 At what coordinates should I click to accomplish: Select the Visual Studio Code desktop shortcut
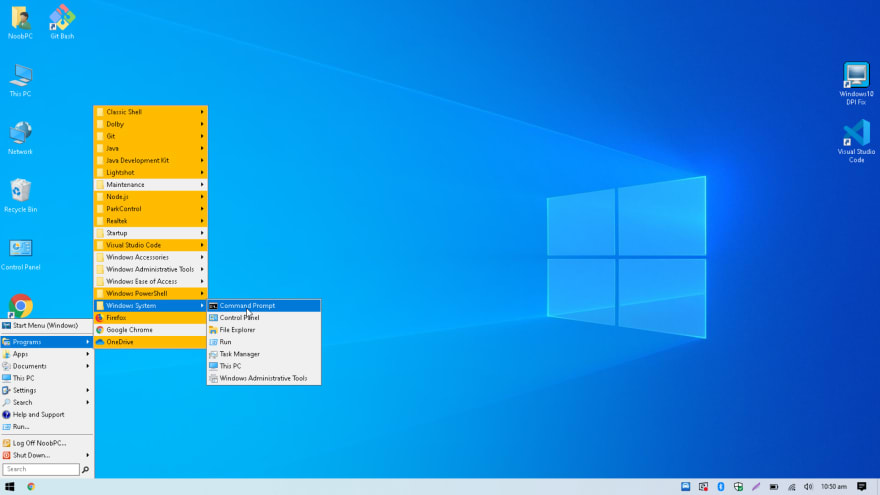[856, 141]
